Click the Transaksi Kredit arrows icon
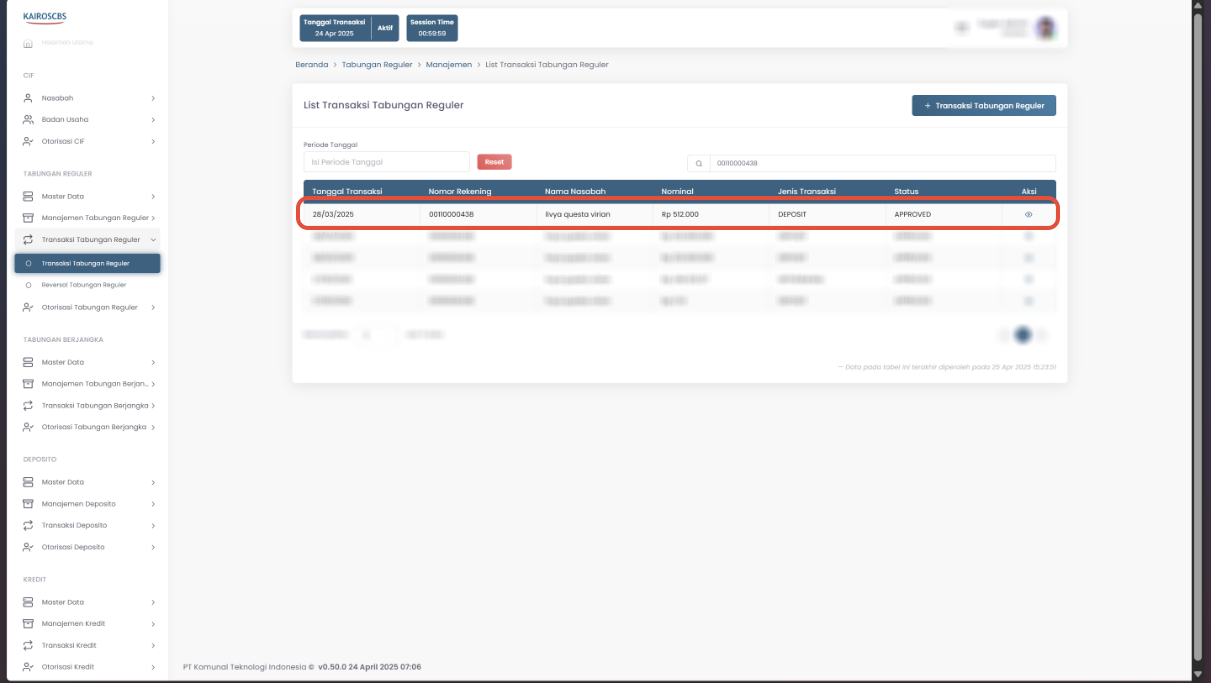 pyautogui.click(x=29, y=645)
